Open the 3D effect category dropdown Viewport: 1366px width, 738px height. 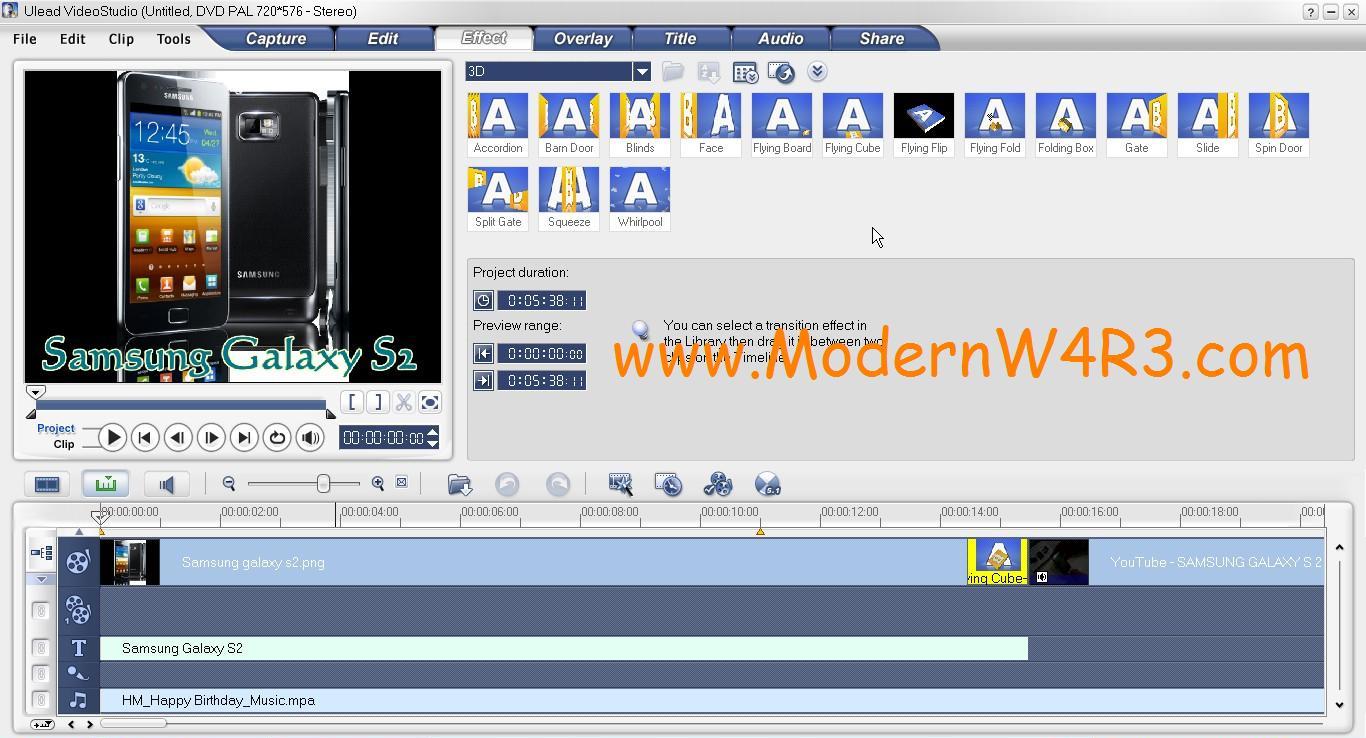pyautogui.click(x=642, y=72)
